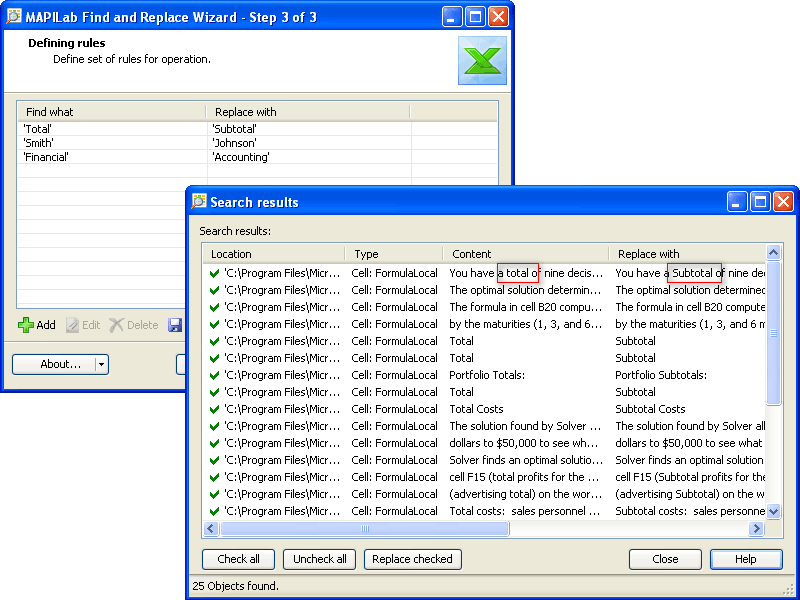Close the Find and Replace Wizard window

point(498,17)
